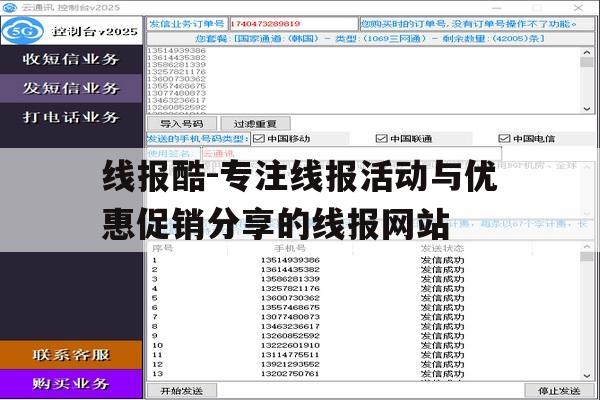Click the order number hint text box
Screen dimensions: 600x400
click(477, 24)
